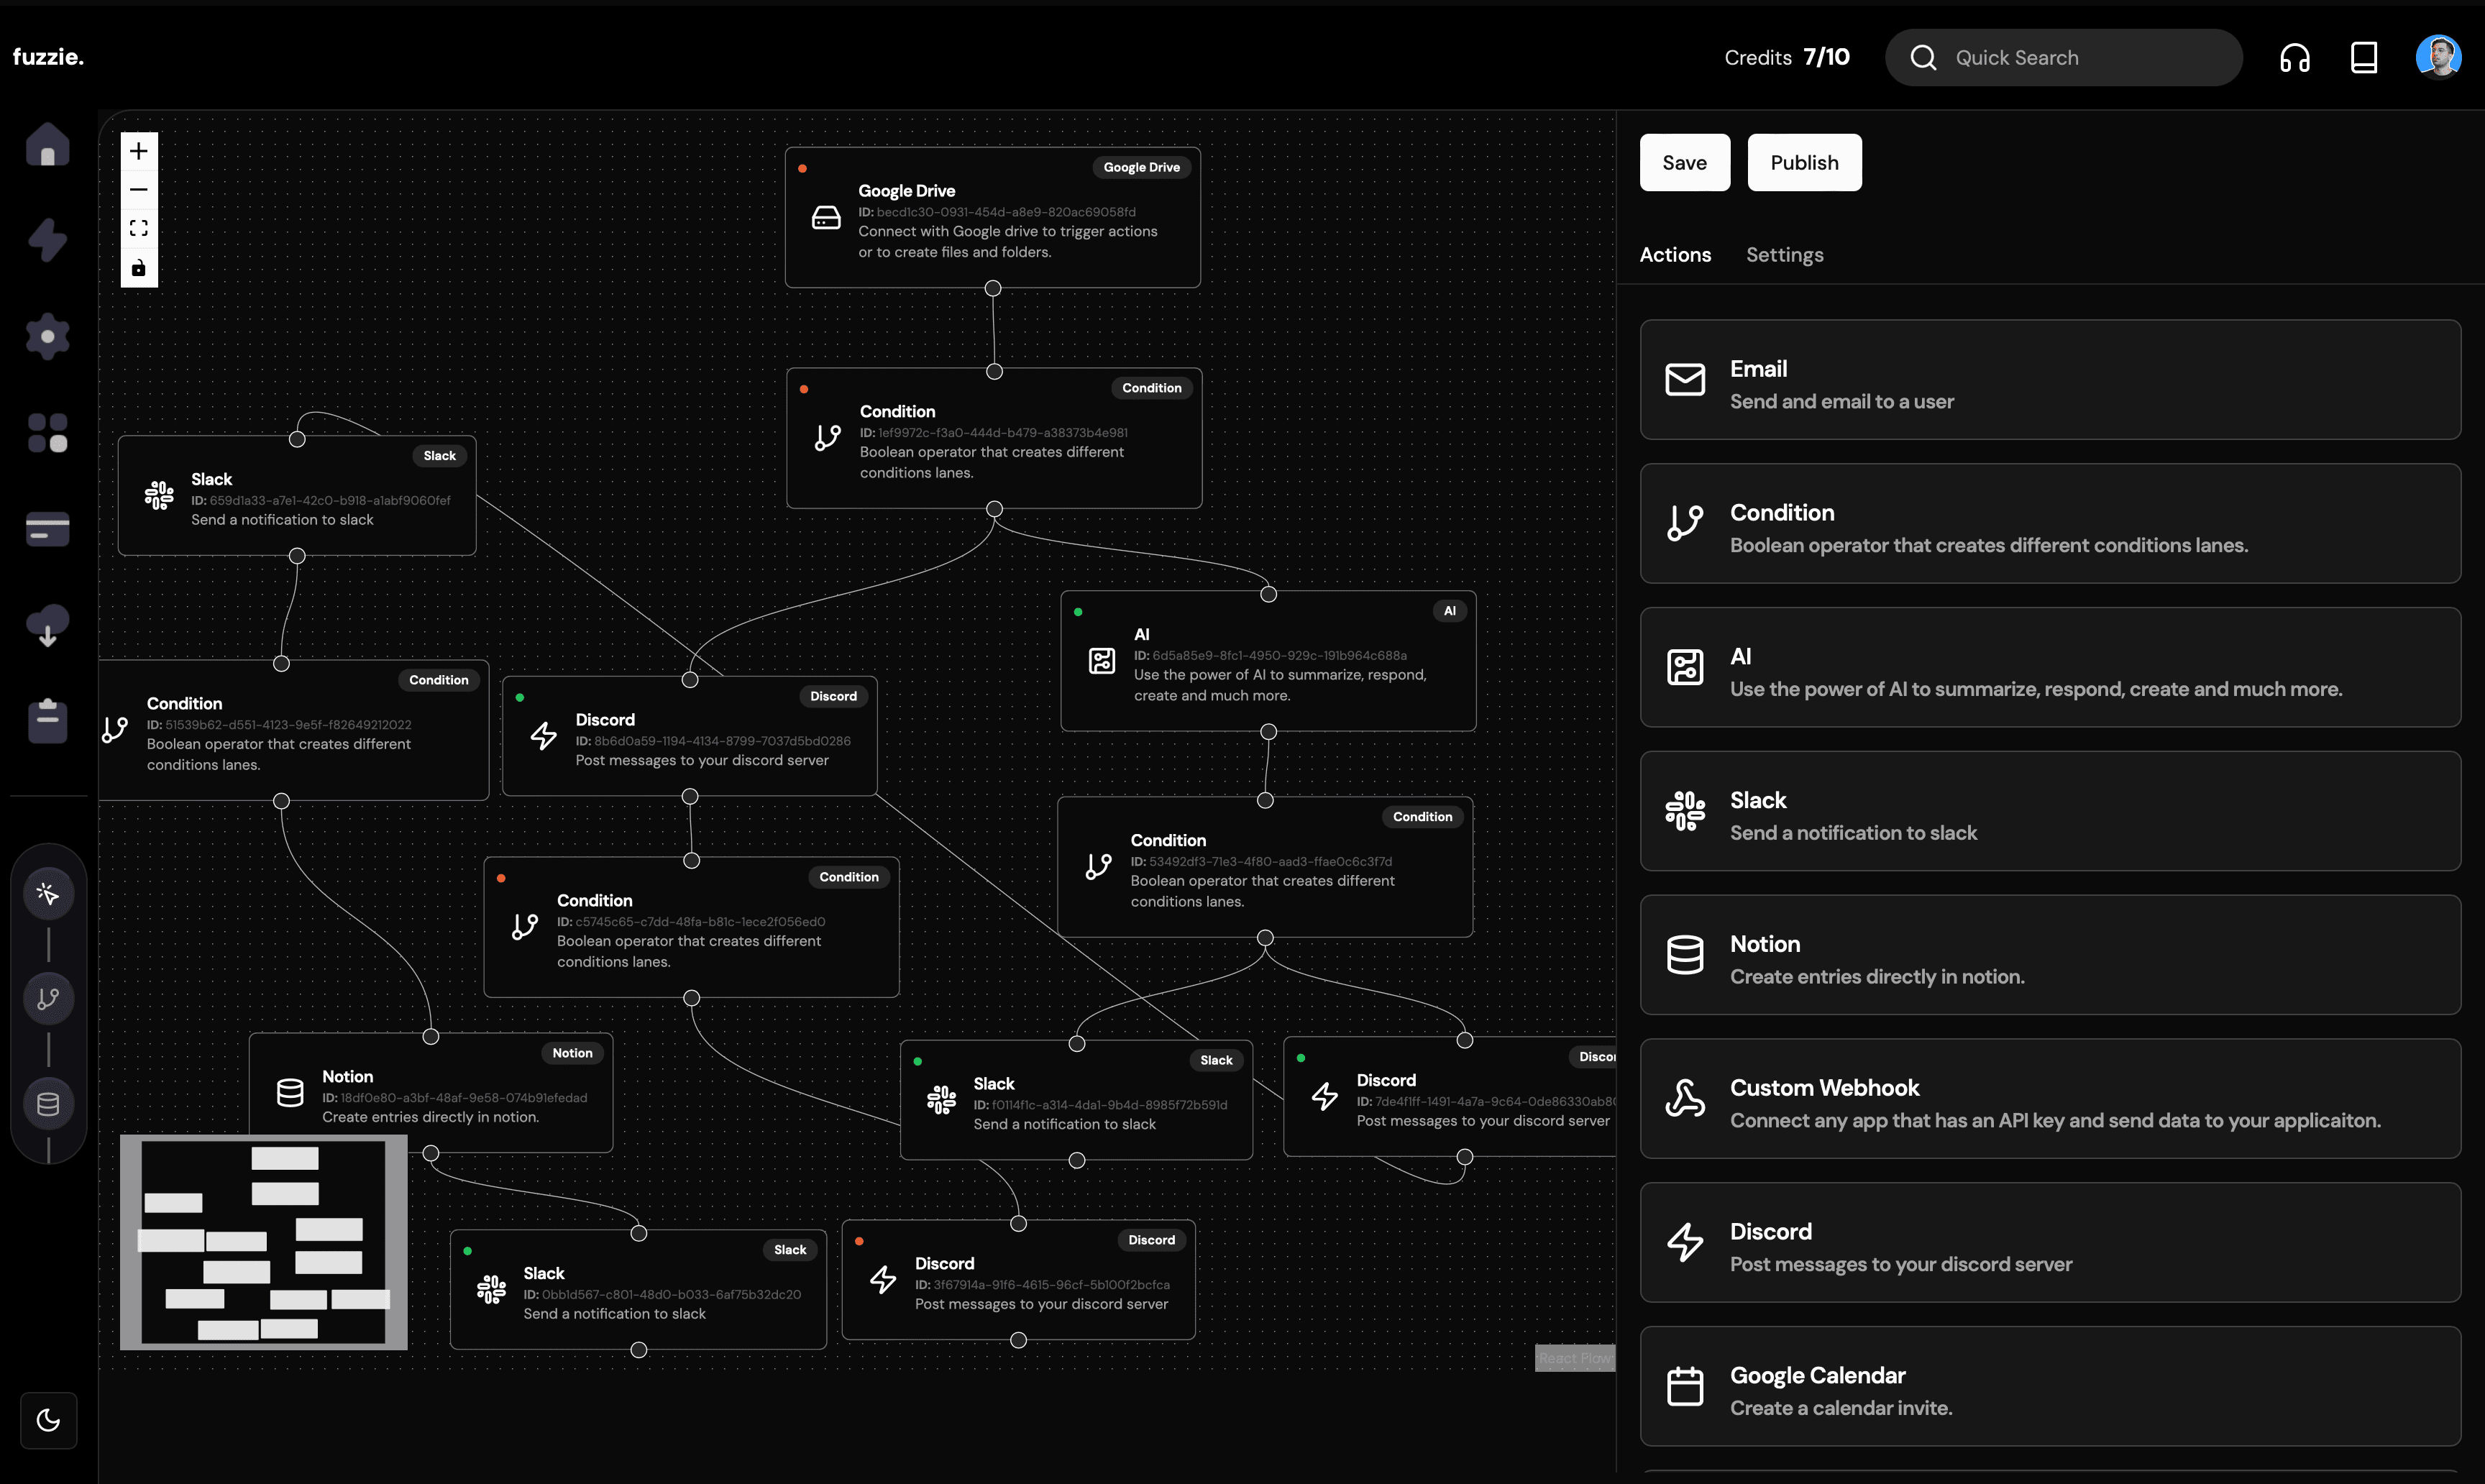The image size is (2485, 1484).
Task: Open the guide book icon in header
Action: click(2363, 58)
